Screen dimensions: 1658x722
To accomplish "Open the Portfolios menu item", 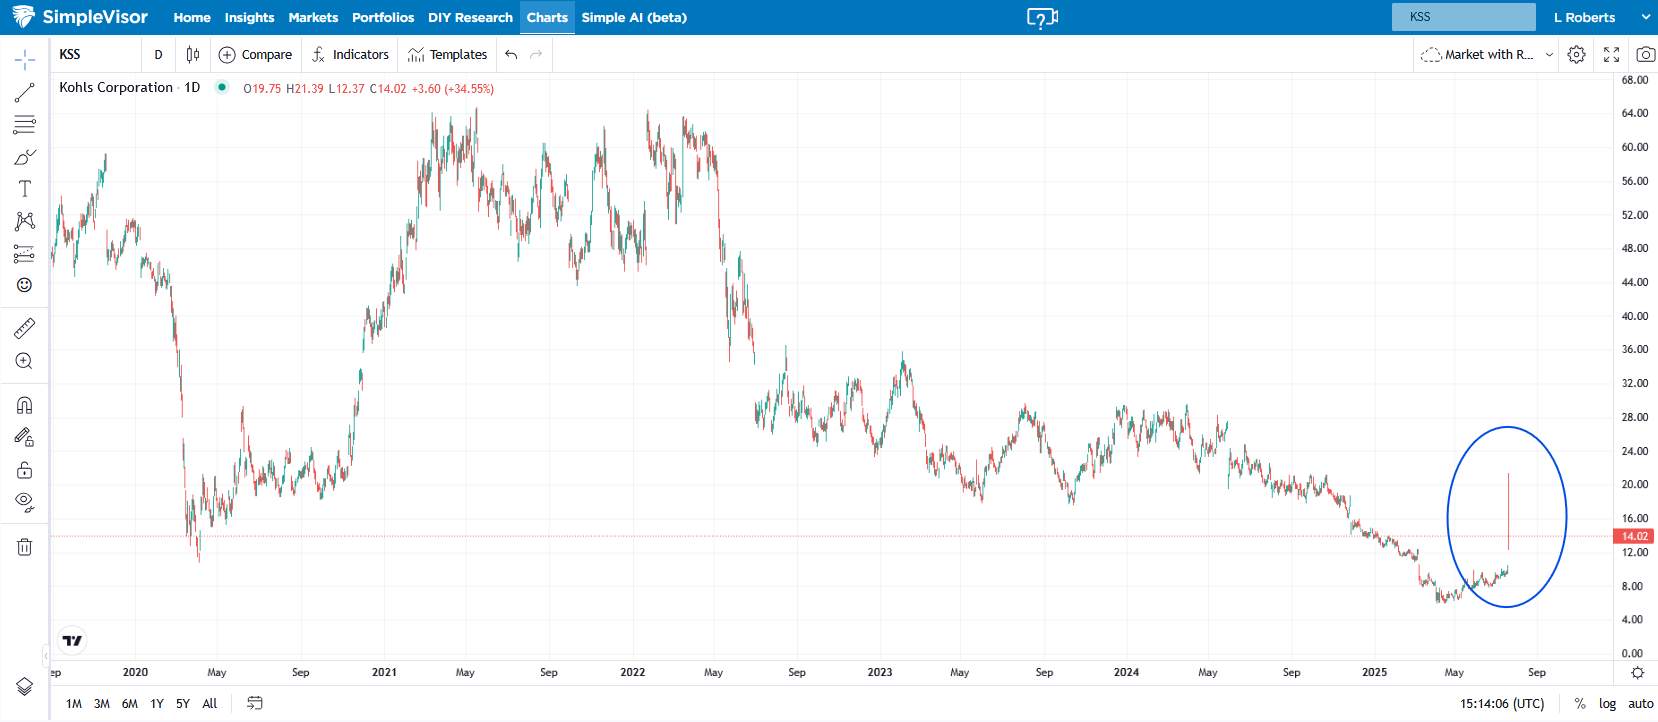I will pyautogui.click(x=383, y=18).
